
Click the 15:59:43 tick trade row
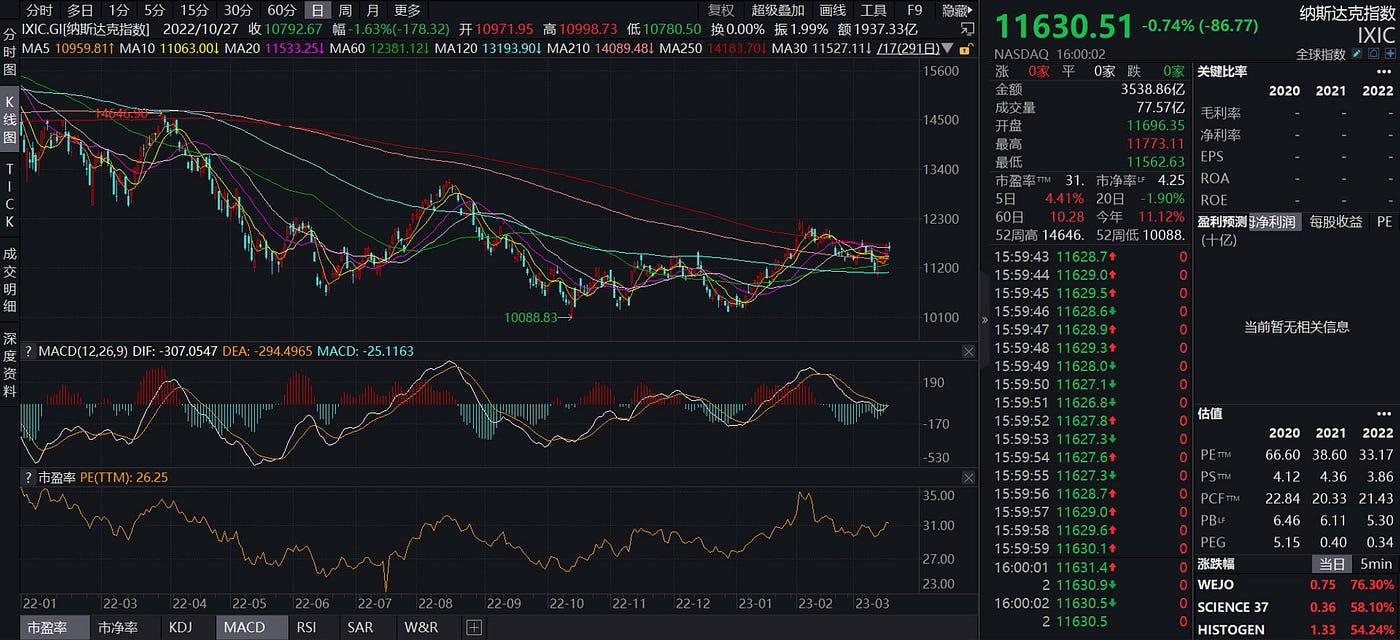1093,257
